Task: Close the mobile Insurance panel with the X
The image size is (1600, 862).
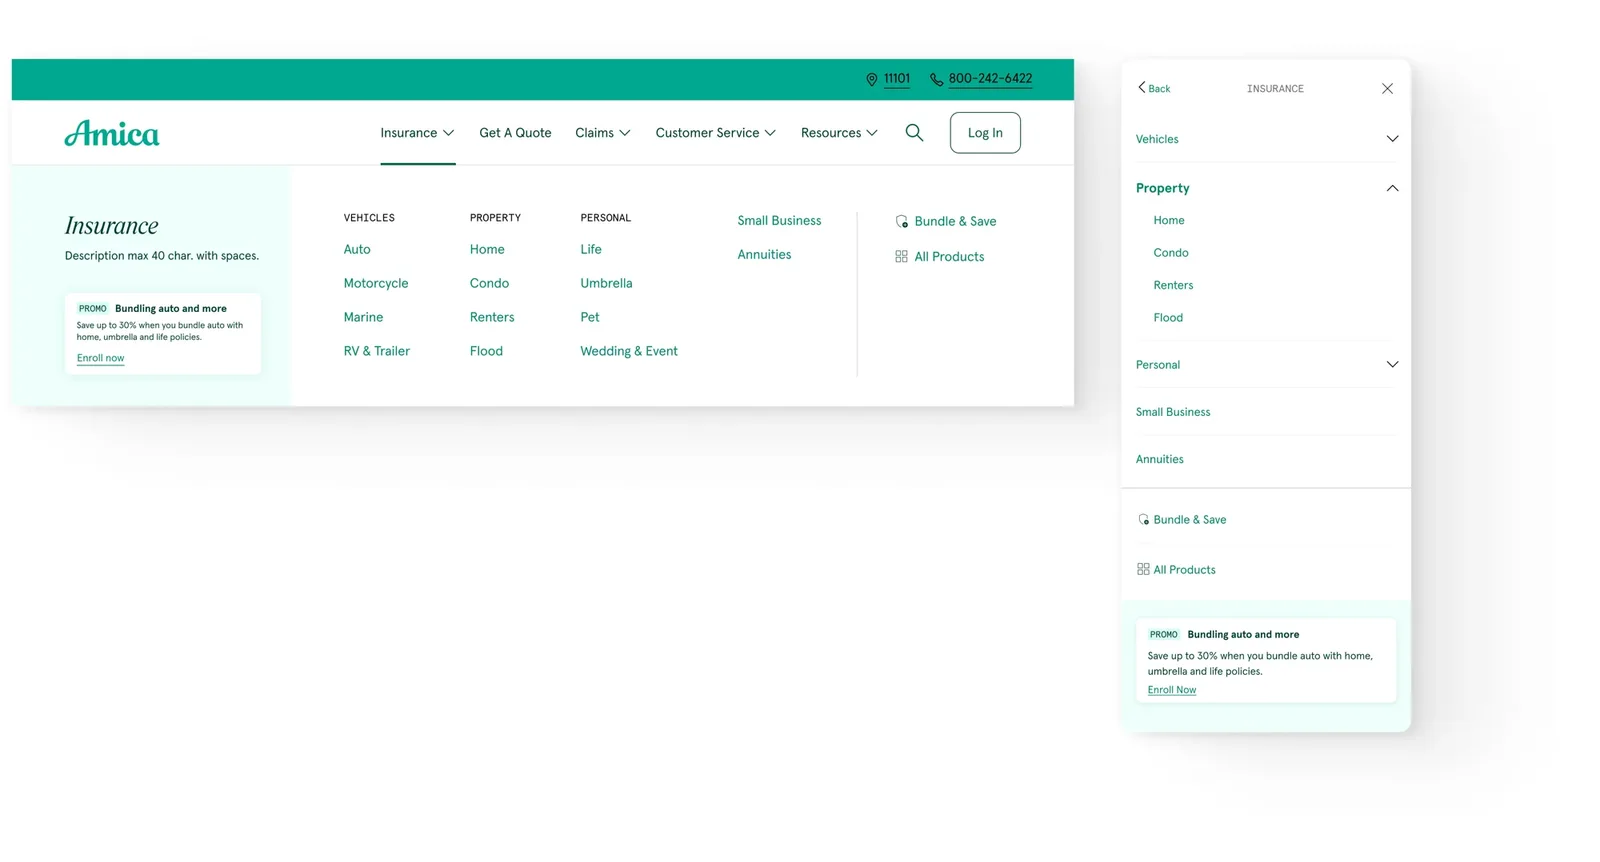Action: click(1387, 88)
